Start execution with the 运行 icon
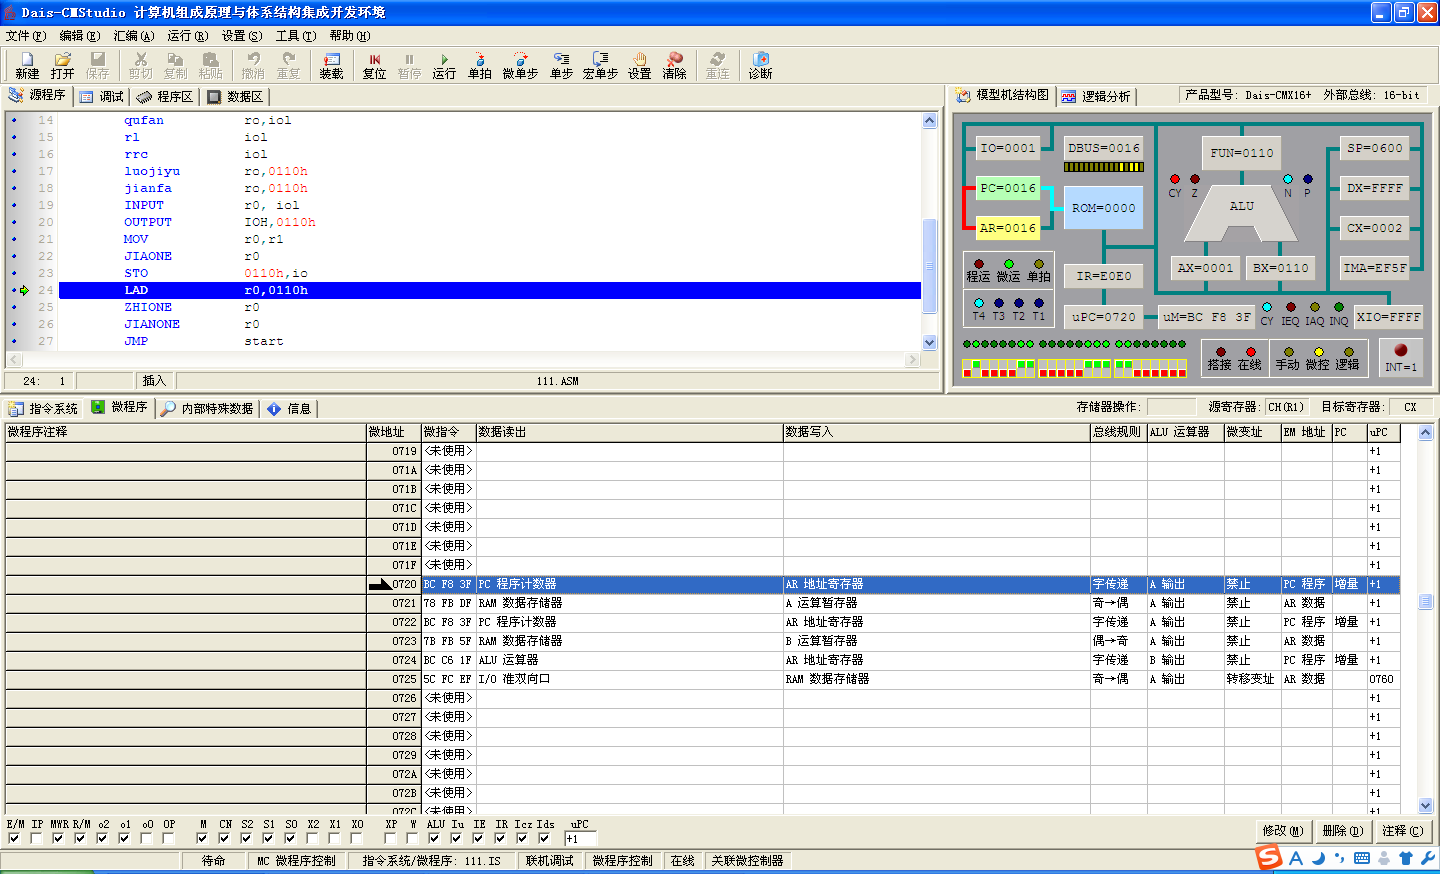Image resolution: width=1440 pixels, height=874 pixels. tap(444, 66)
